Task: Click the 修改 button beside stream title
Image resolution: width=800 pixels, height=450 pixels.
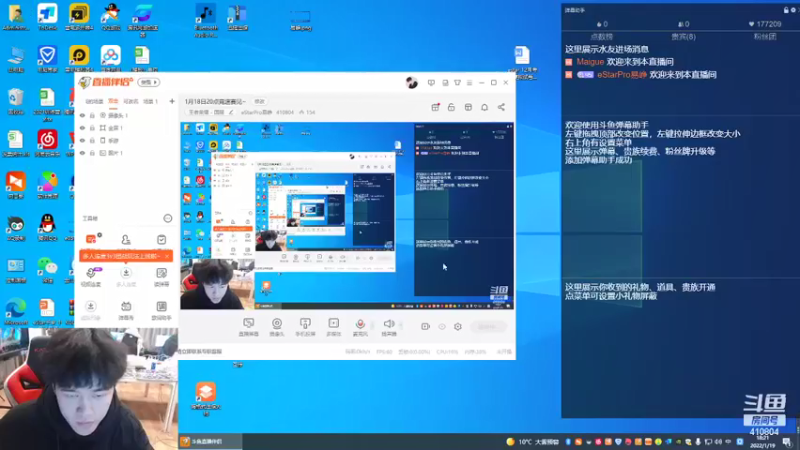Action: (x=260, y=102)
